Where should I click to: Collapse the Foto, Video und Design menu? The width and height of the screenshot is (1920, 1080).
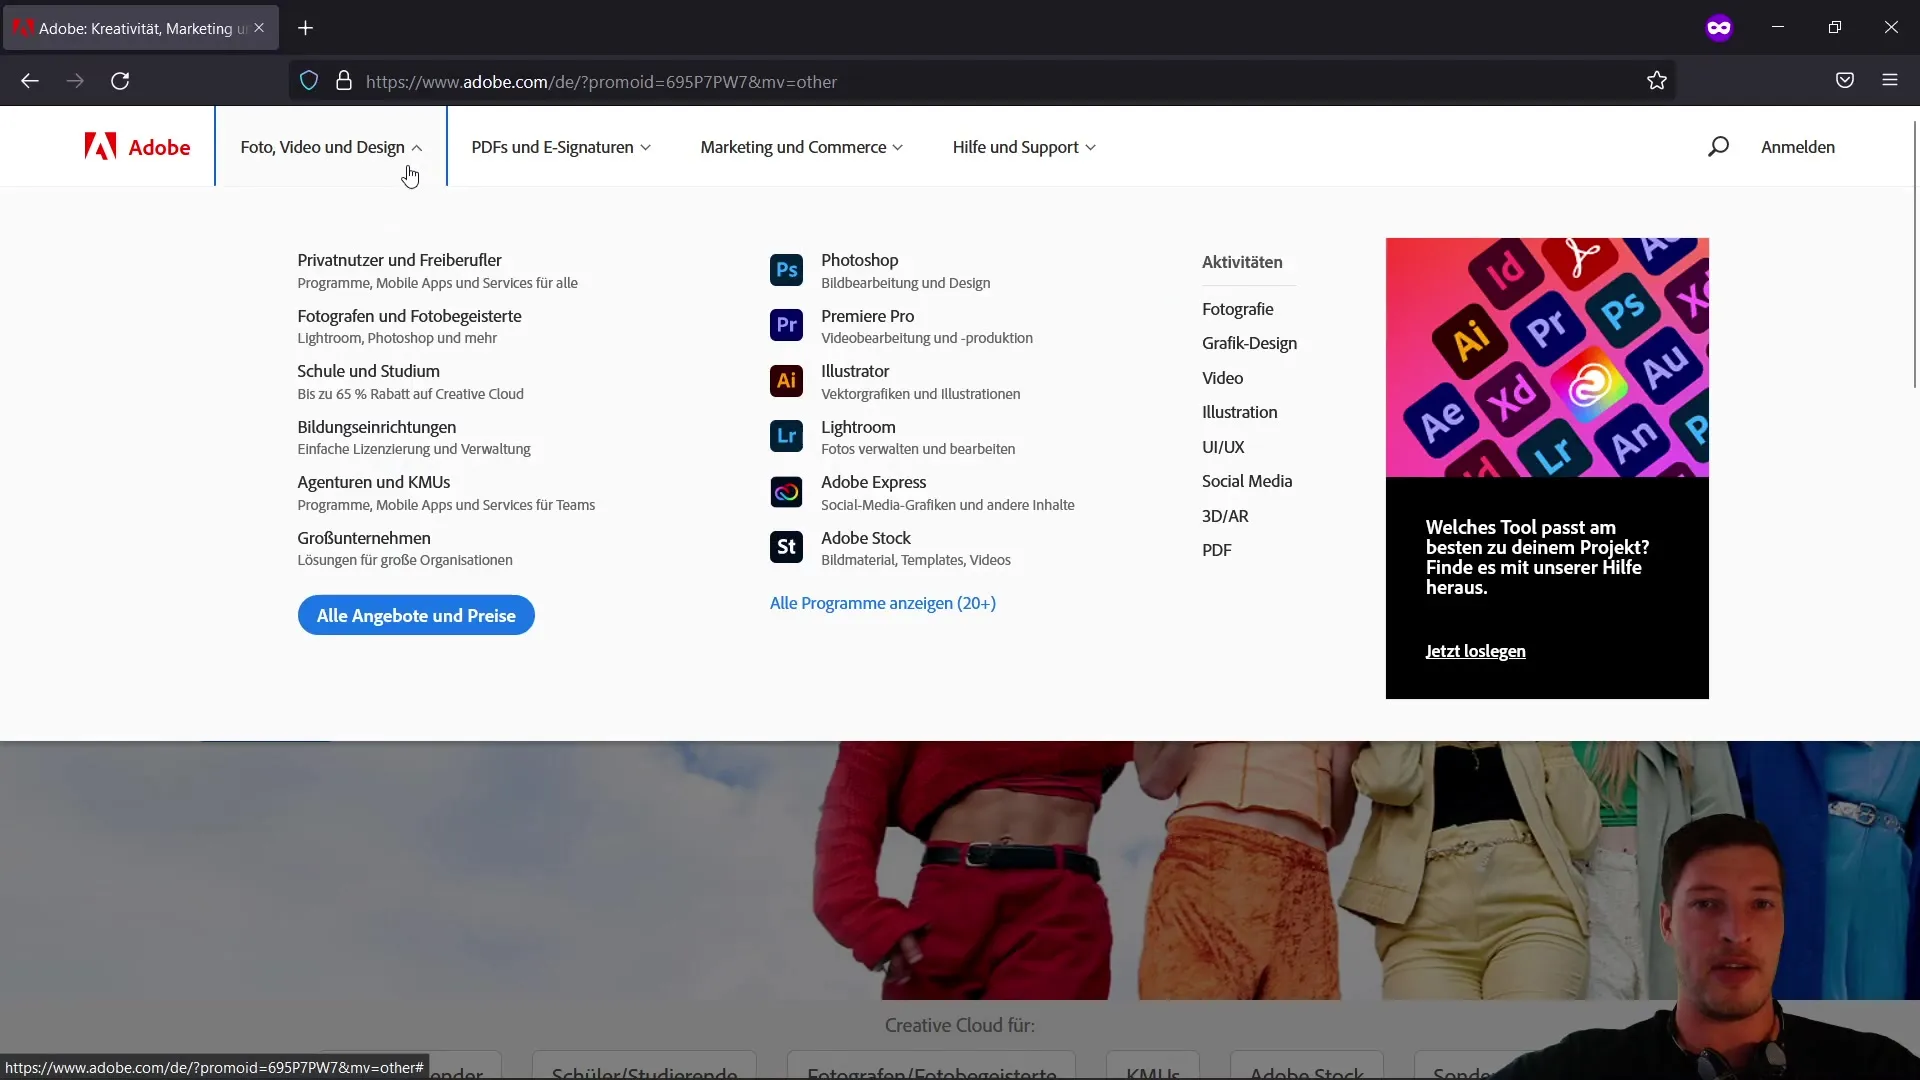(x=331, y=147)
